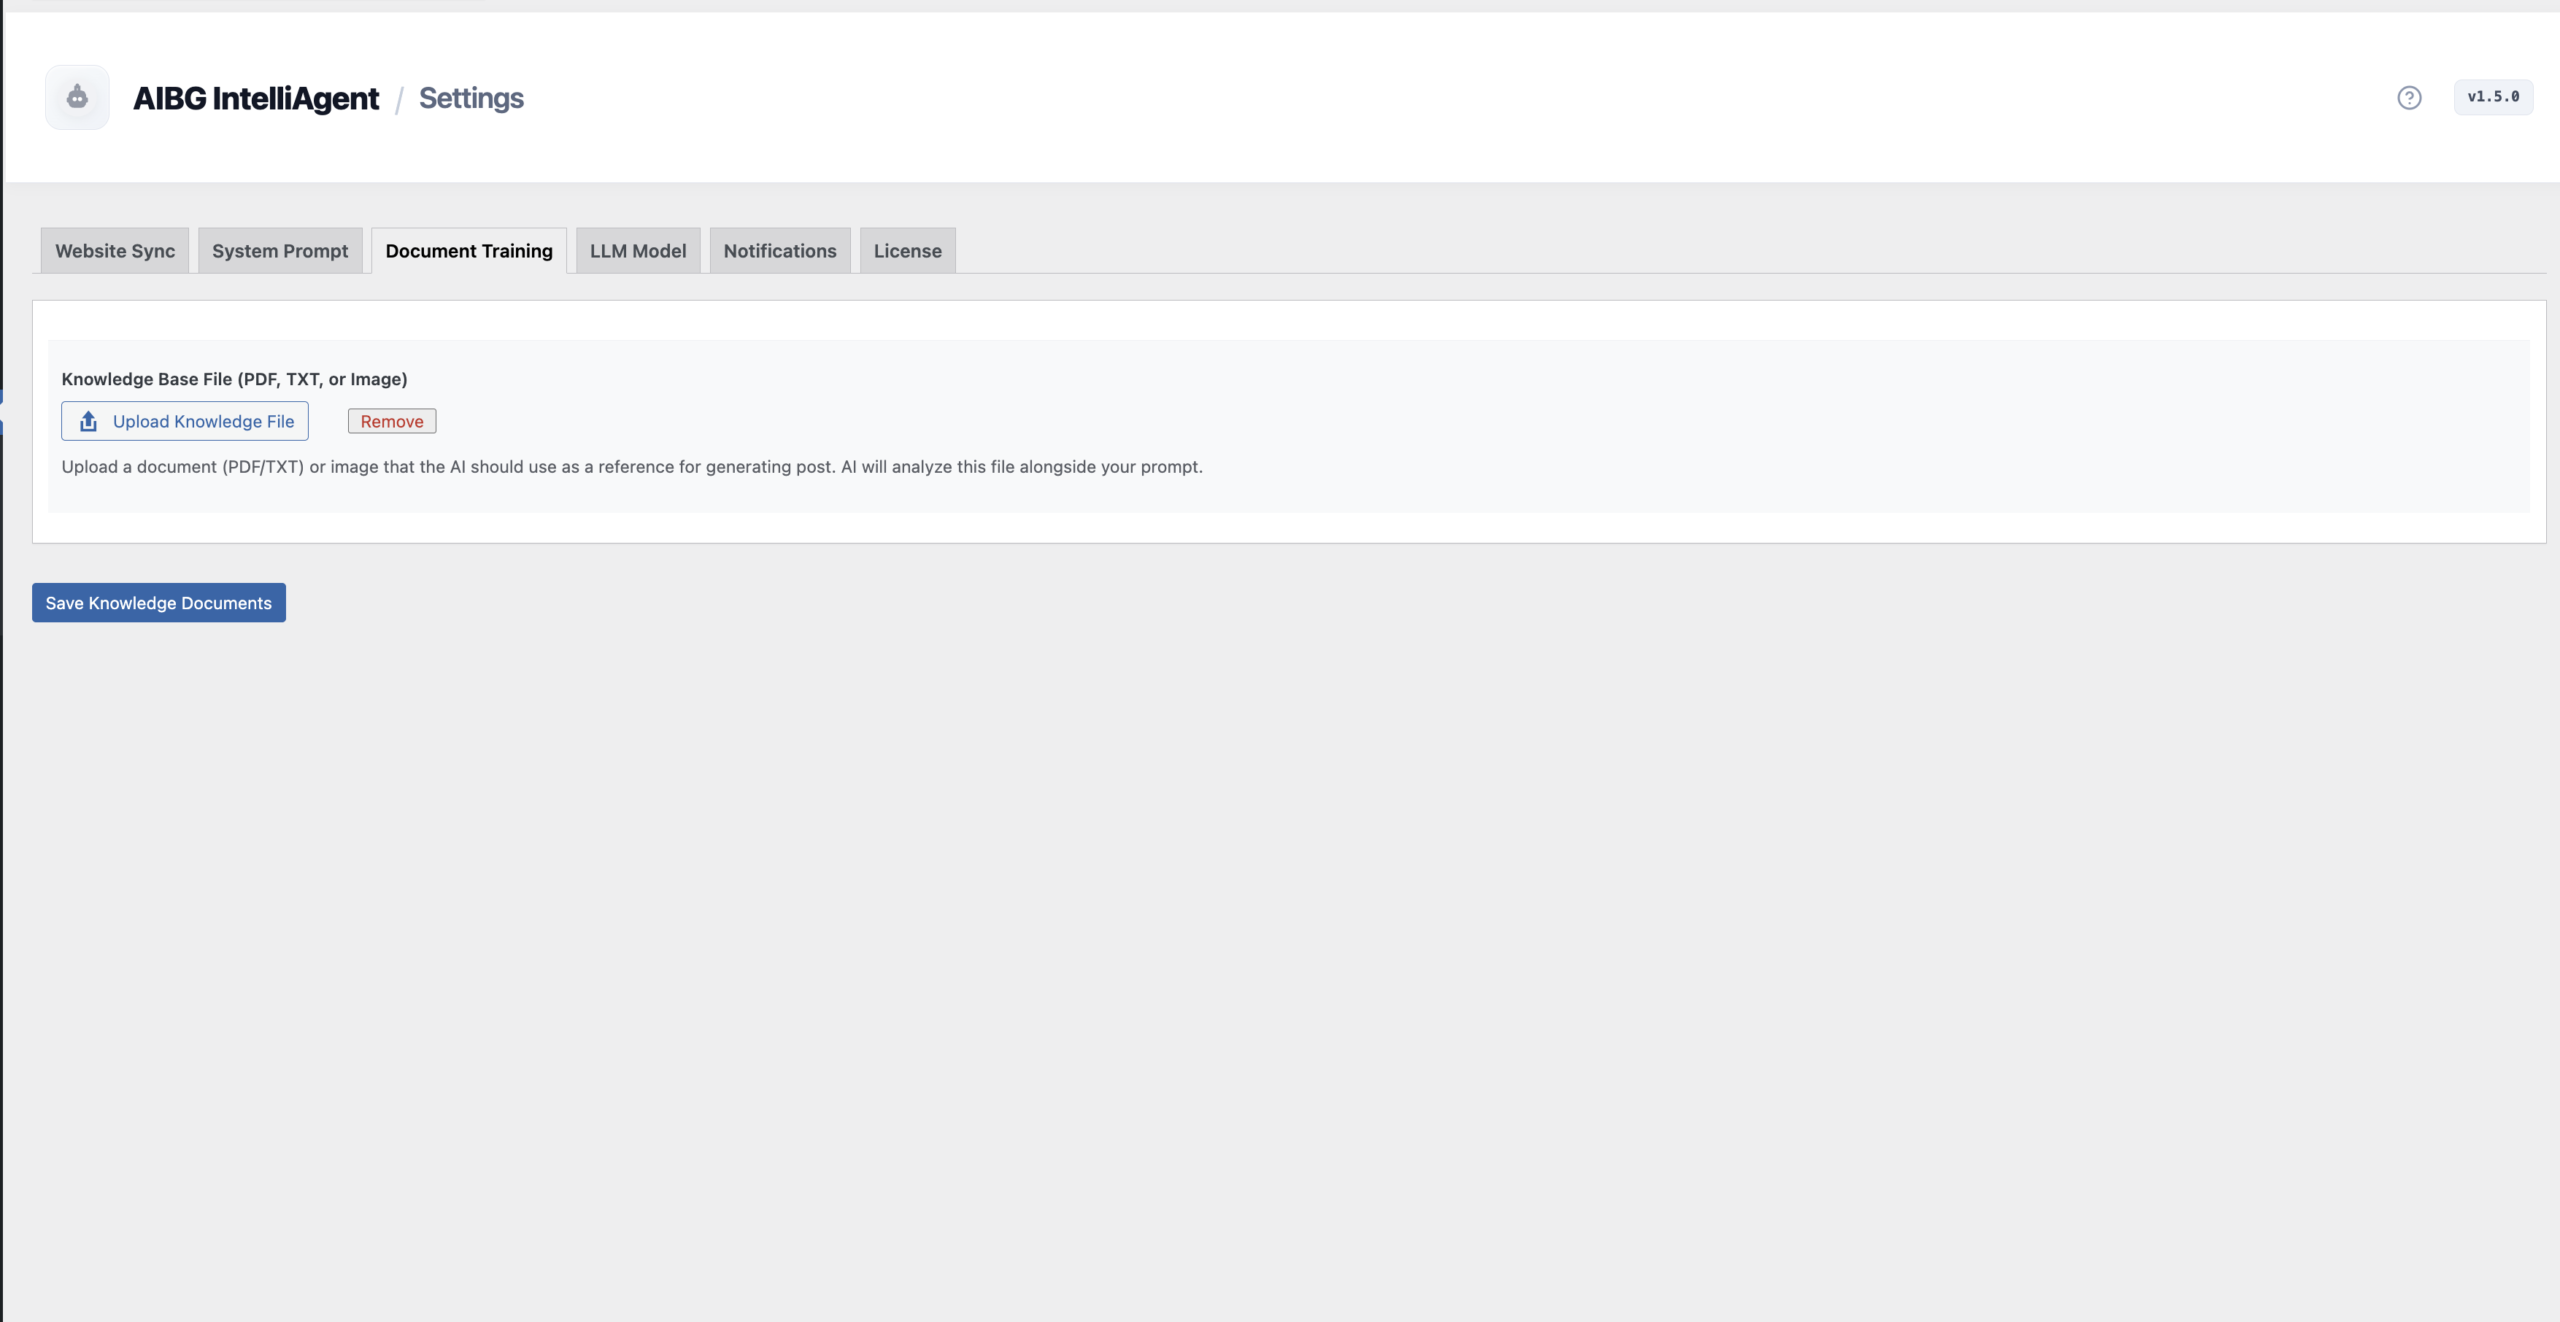Click the upload instructions helper text

(x=632, y=466)
